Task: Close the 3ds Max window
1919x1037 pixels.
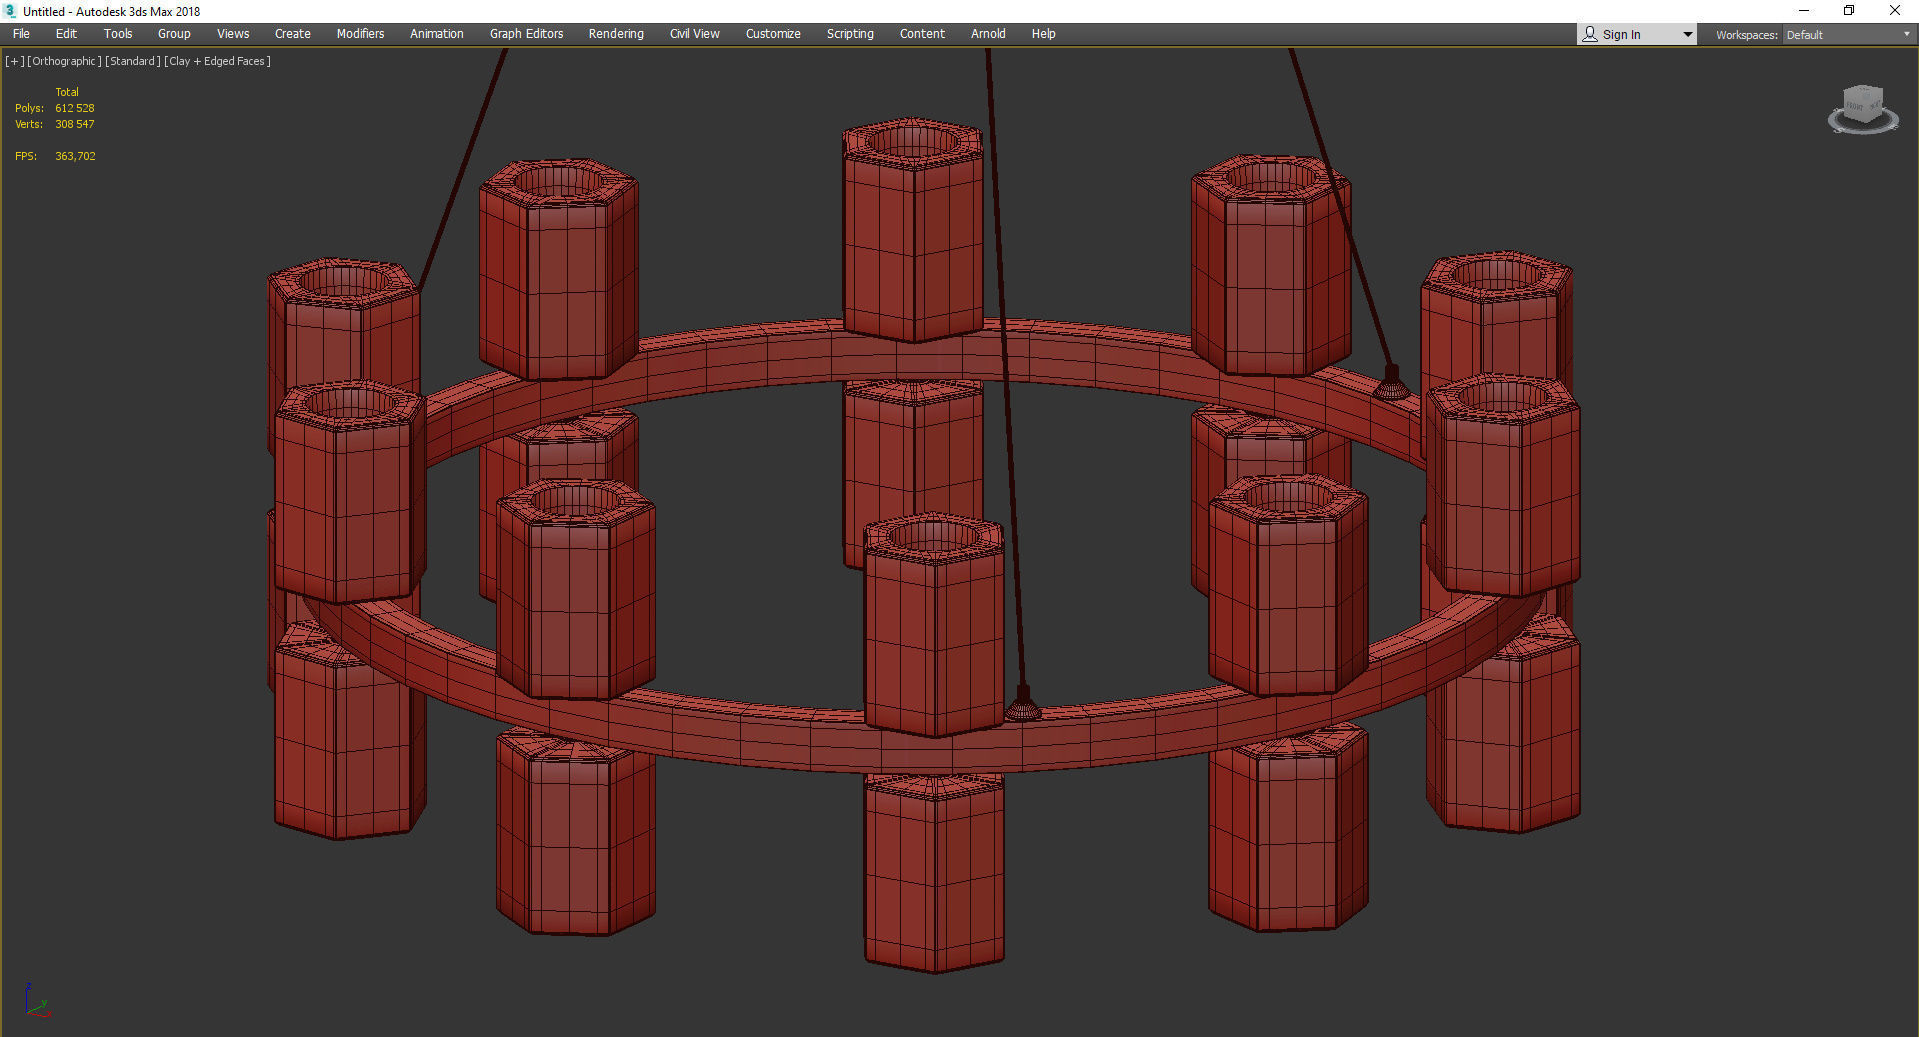Action: pyautogui.click(x=1894, y=11)
